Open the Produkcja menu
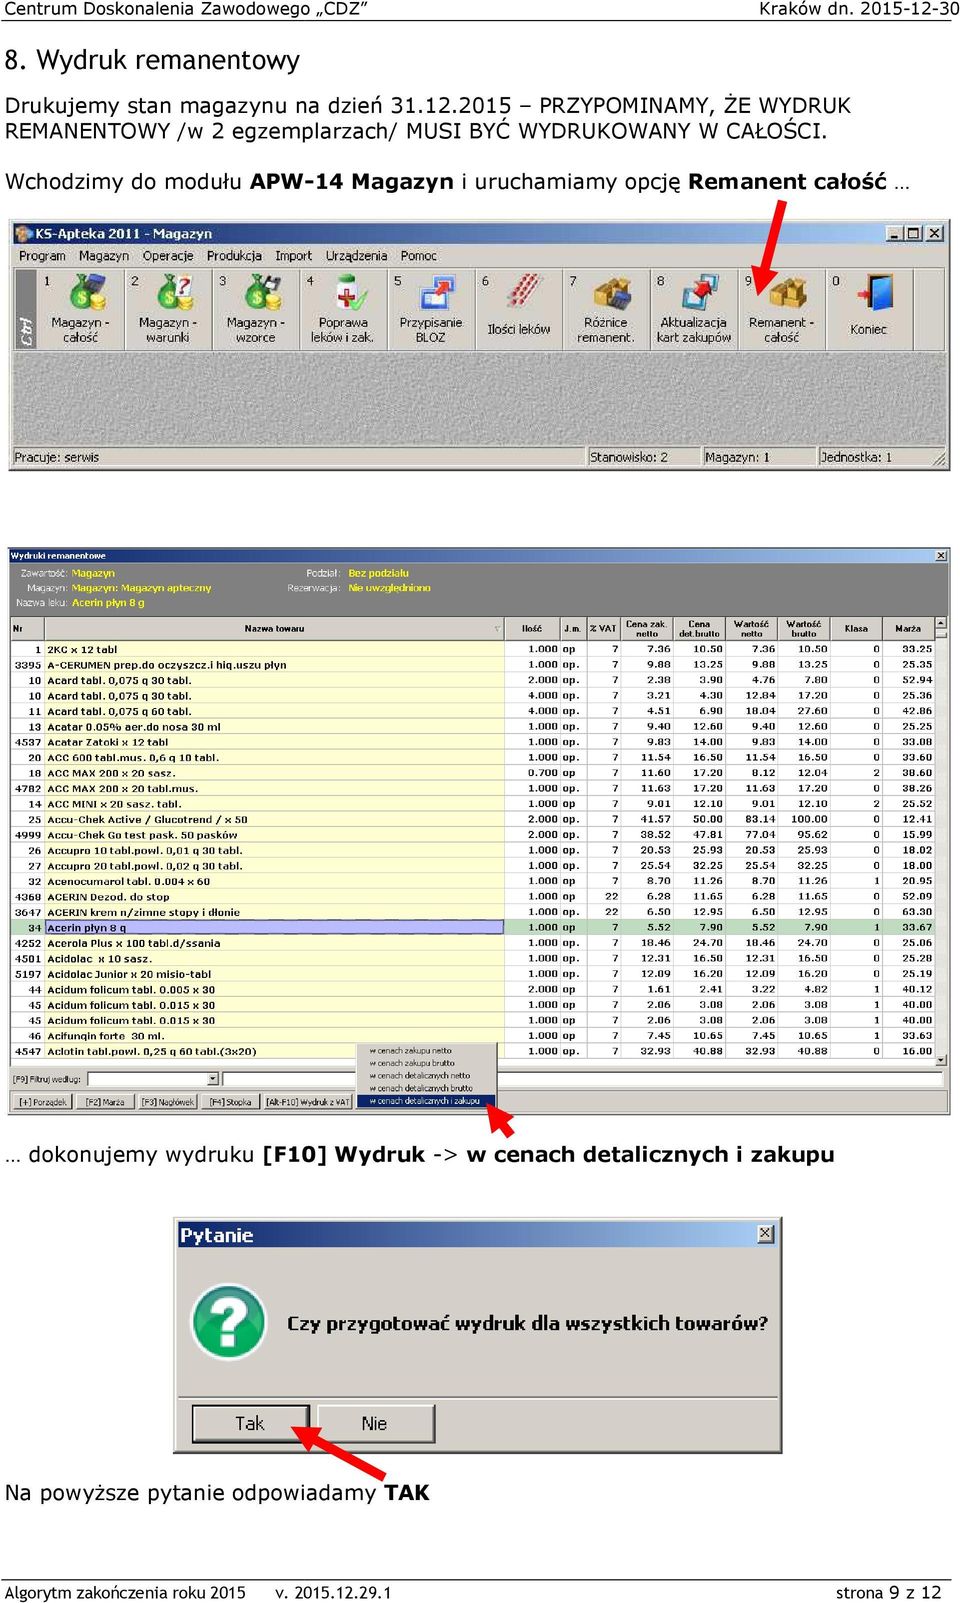960x1603 pixels. coord(234,256)
